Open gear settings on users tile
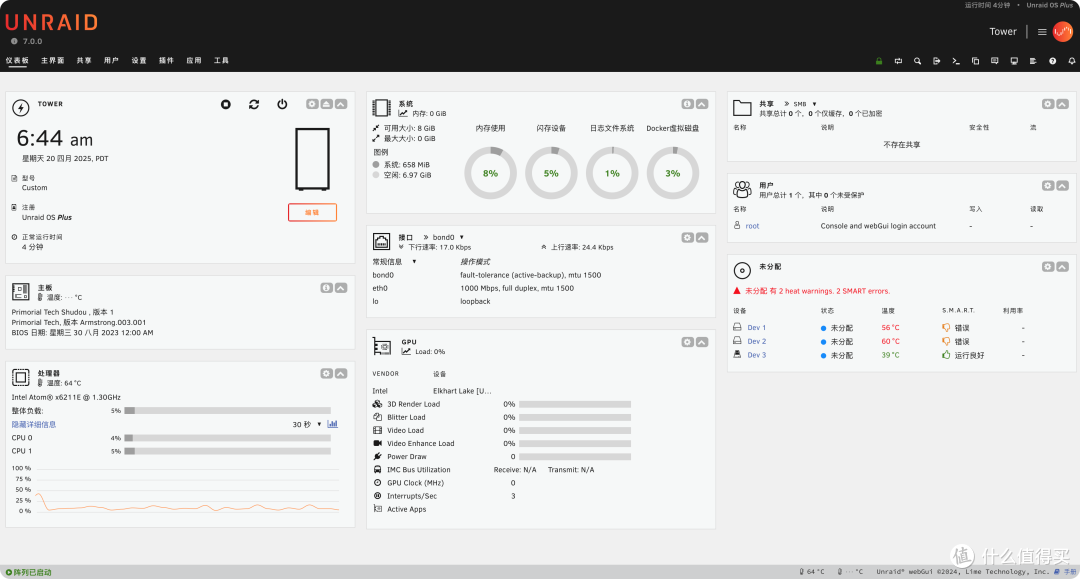The image size is (1080, 579). coord(1048,186)
